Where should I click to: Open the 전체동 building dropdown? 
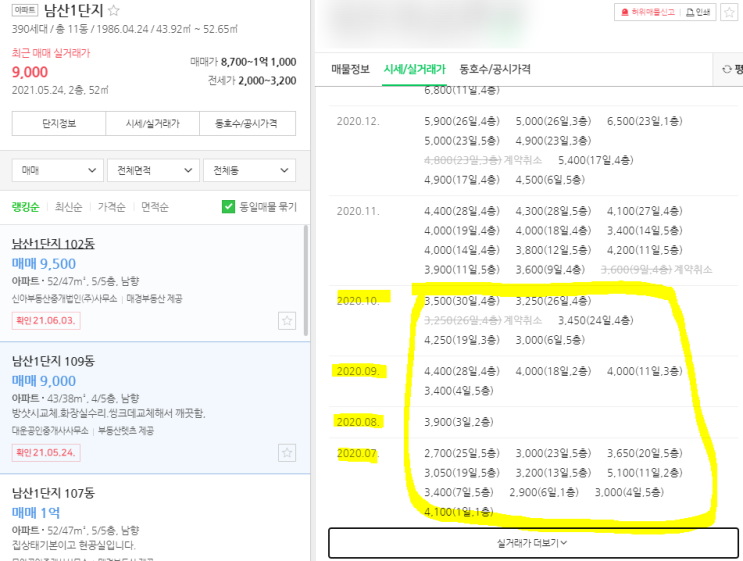click(249, 170)
